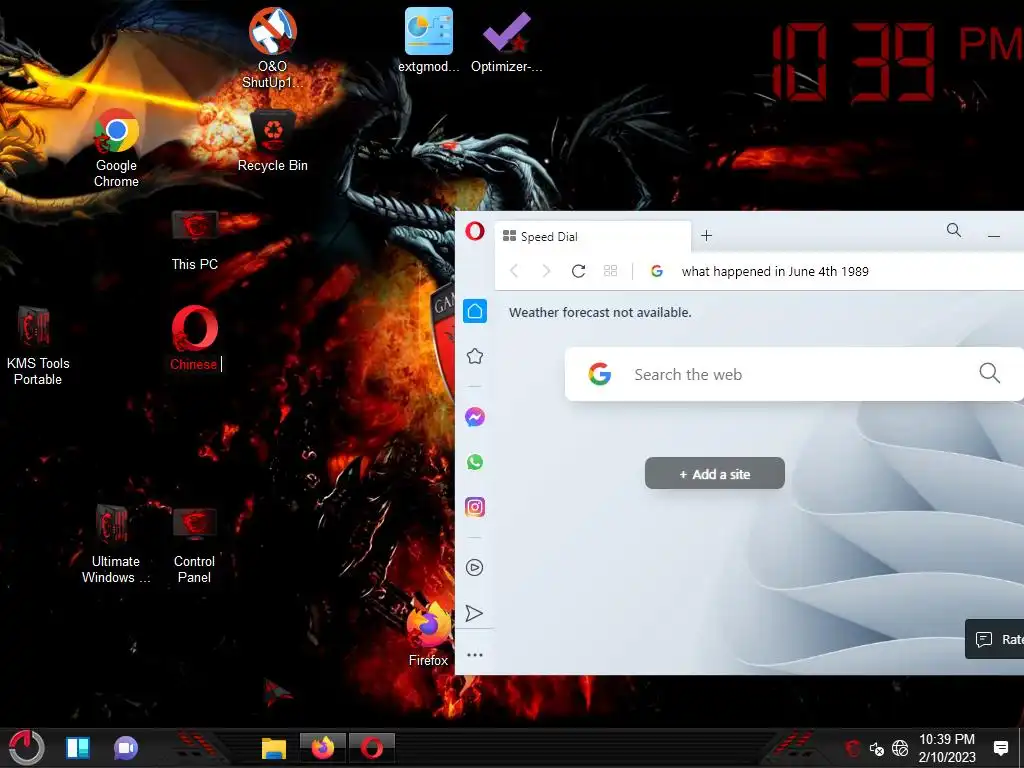This screenshot has height=768, width=1024.
Task: Select the Opera 'Chinese' desktop icon
Action: click(x=195, y=338)
